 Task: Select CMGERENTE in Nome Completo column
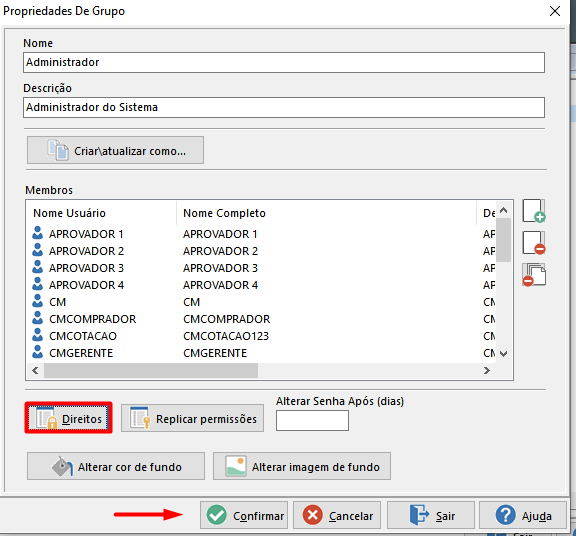(215, 353)
